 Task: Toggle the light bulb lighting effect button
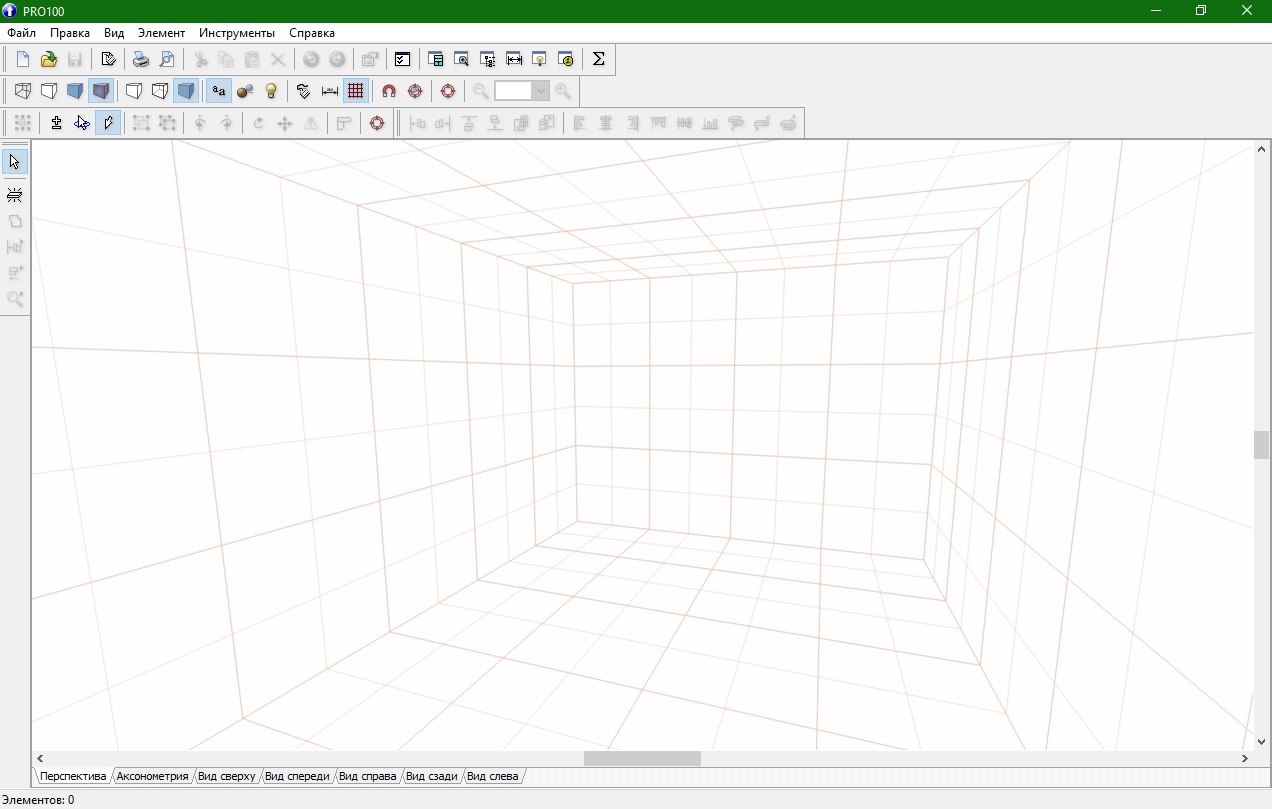pos(270,91)
